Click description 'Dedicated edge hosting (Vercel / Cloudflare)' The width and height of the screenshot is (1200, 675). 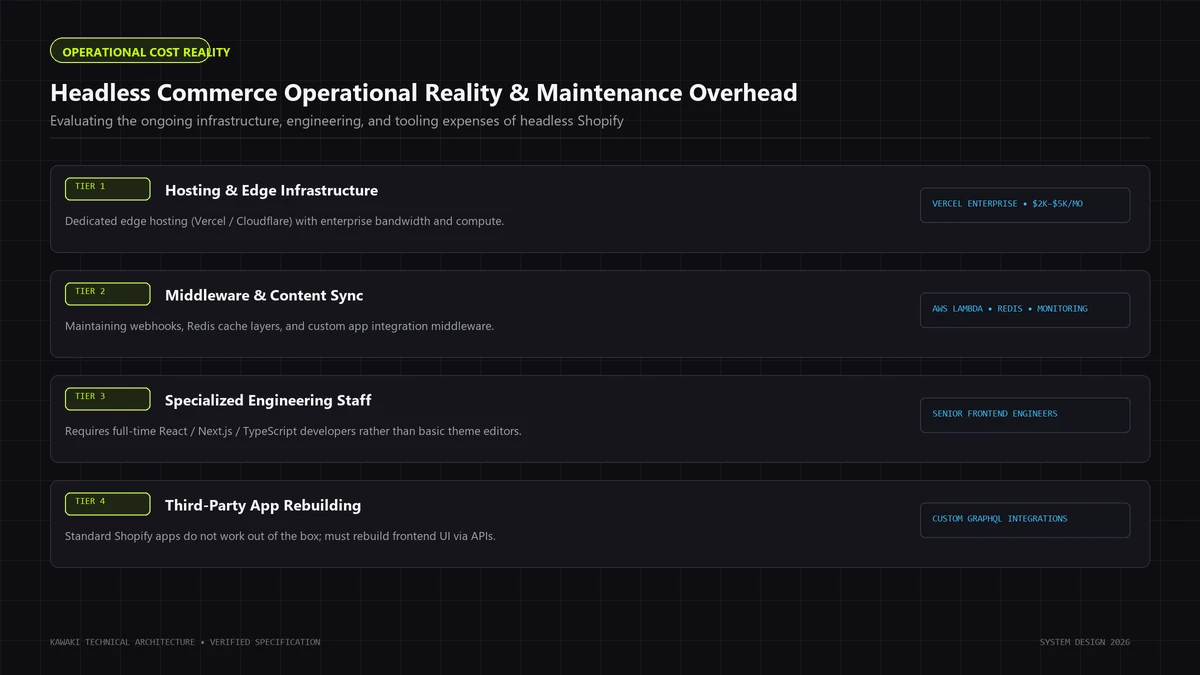pos(284,221)
